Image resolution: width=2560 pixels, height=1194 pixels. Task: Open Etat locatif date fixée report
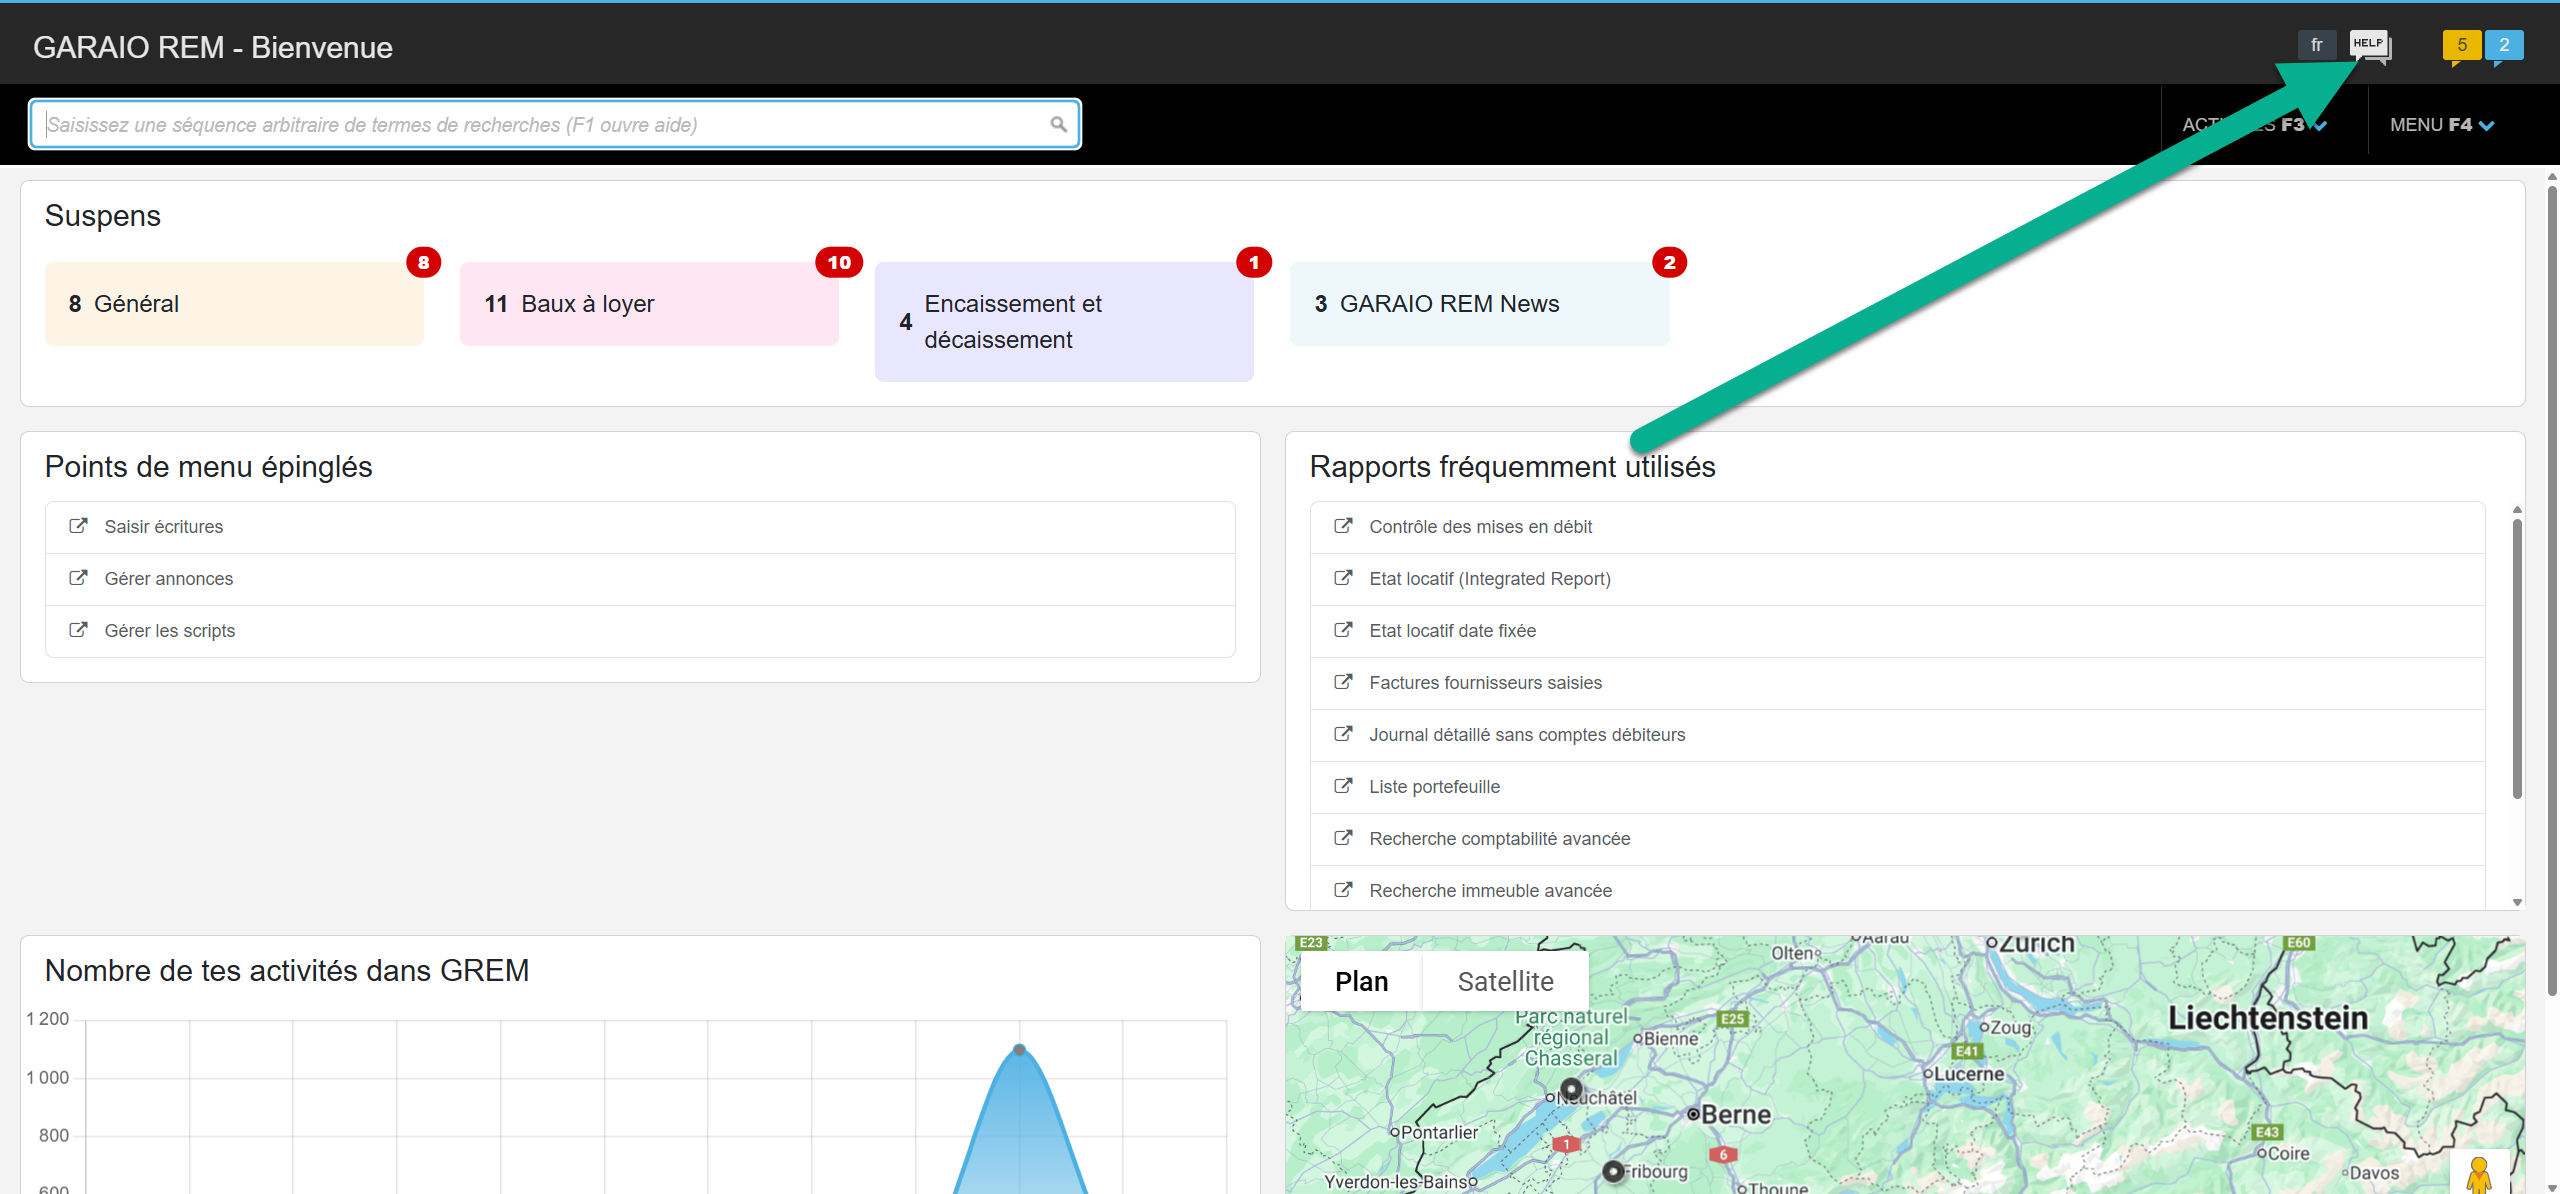(1452, 631)
